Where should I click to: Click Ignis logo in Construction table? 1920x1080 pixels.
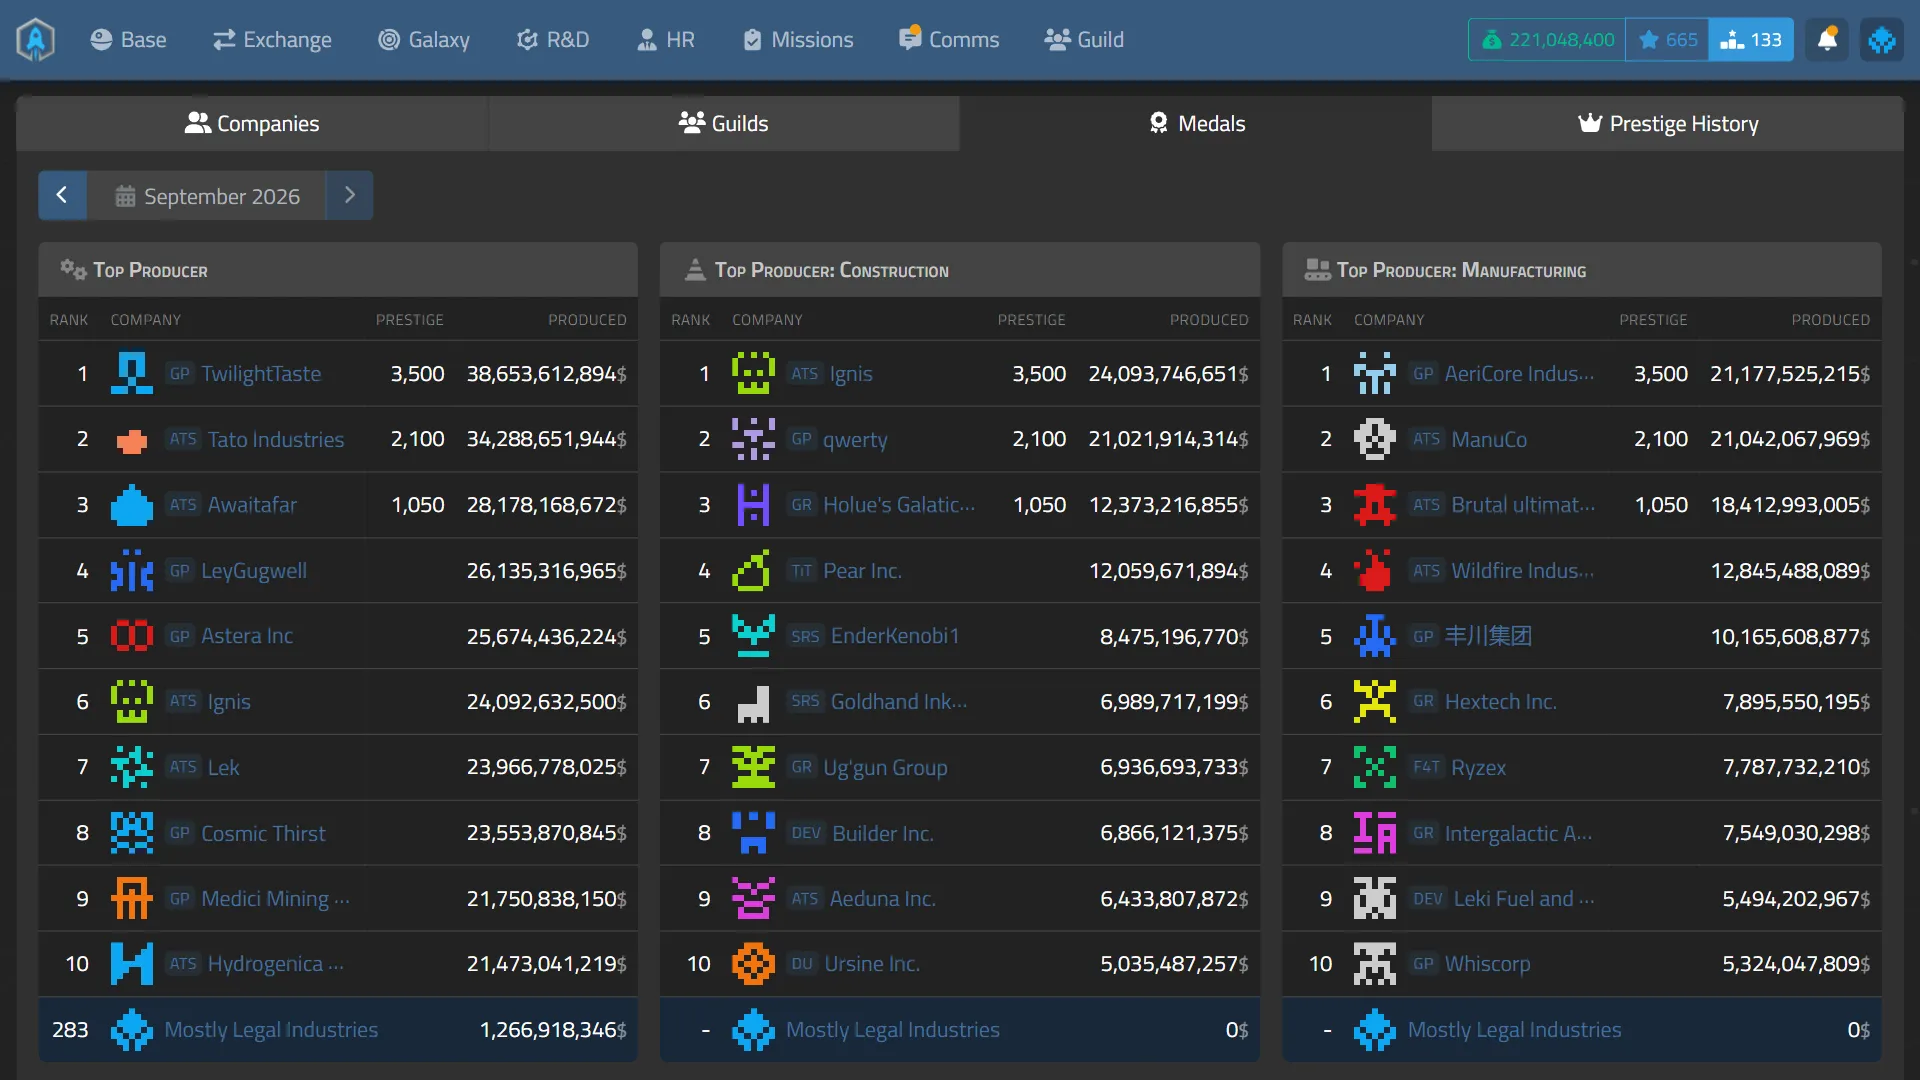click(753, 373)
